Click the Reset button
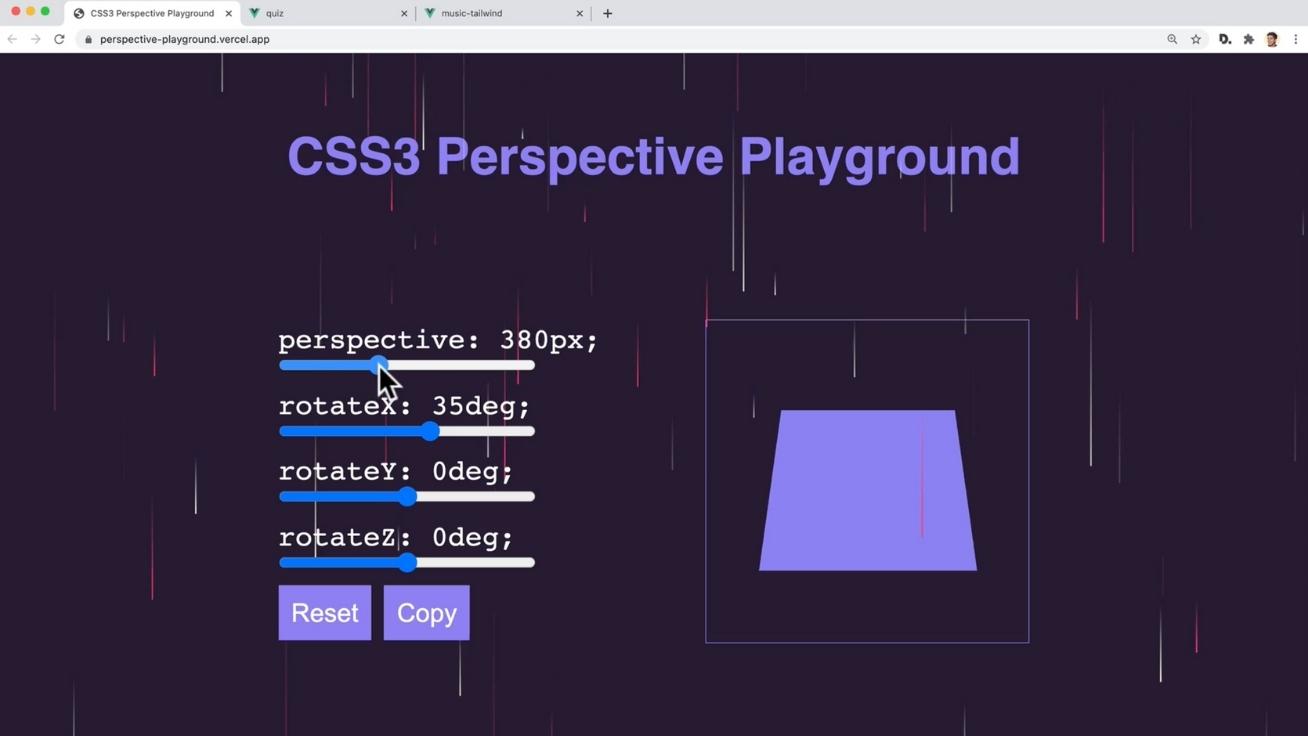Screen dimensions: 1308x736 324,612
